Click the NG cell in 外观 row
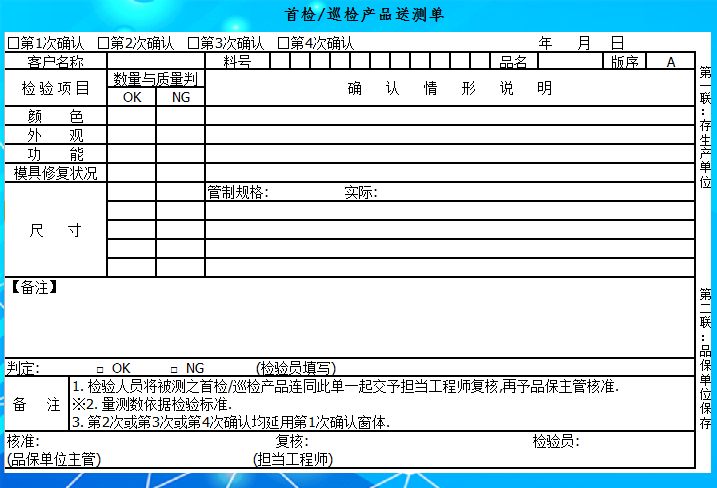 point(180,135)
